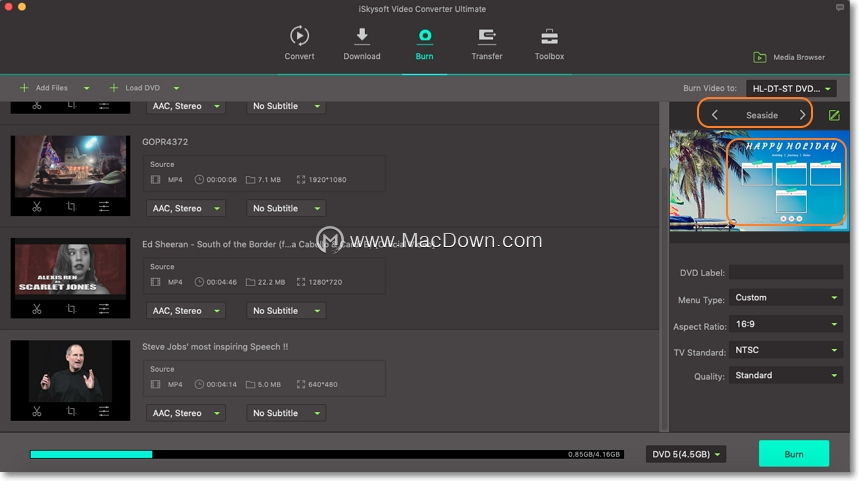
Task: Click the 00:04:46 duration of Ed Sheeran
Action: pyautogui.click(x=221, y=282)
